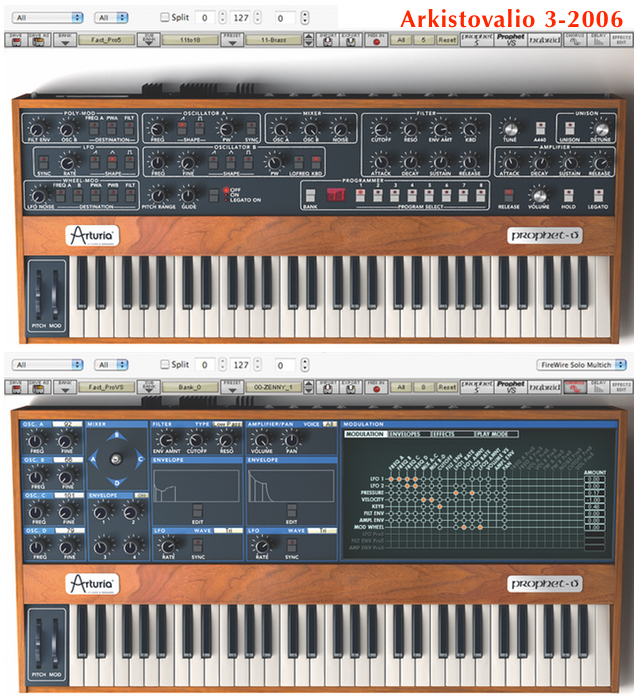Click the VS Filter CUTOFF knob

pos(196,441)
